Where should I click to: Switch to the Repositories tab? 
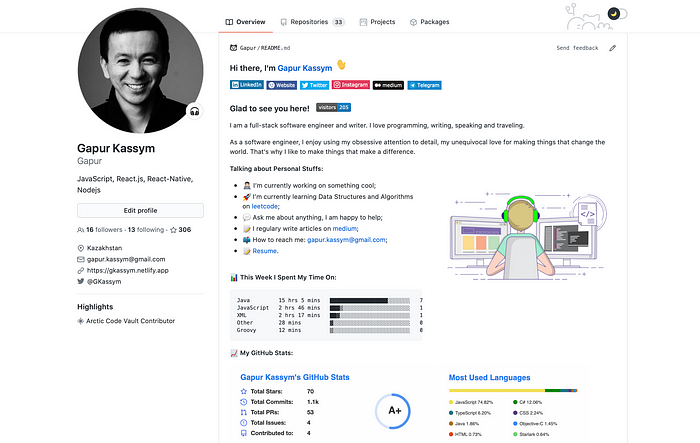312,22
